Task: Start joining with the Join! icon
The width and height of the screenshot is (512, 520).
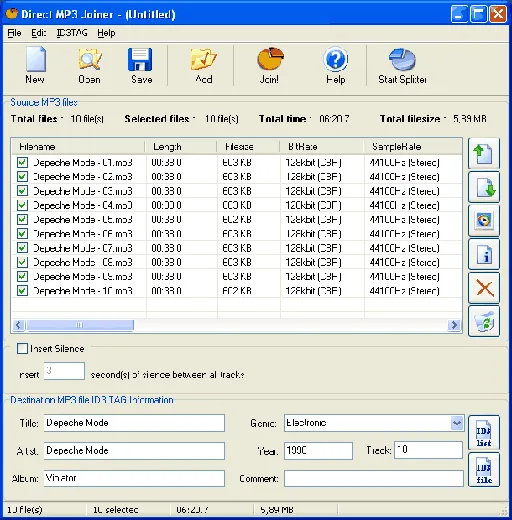Action: pos(269,65)
